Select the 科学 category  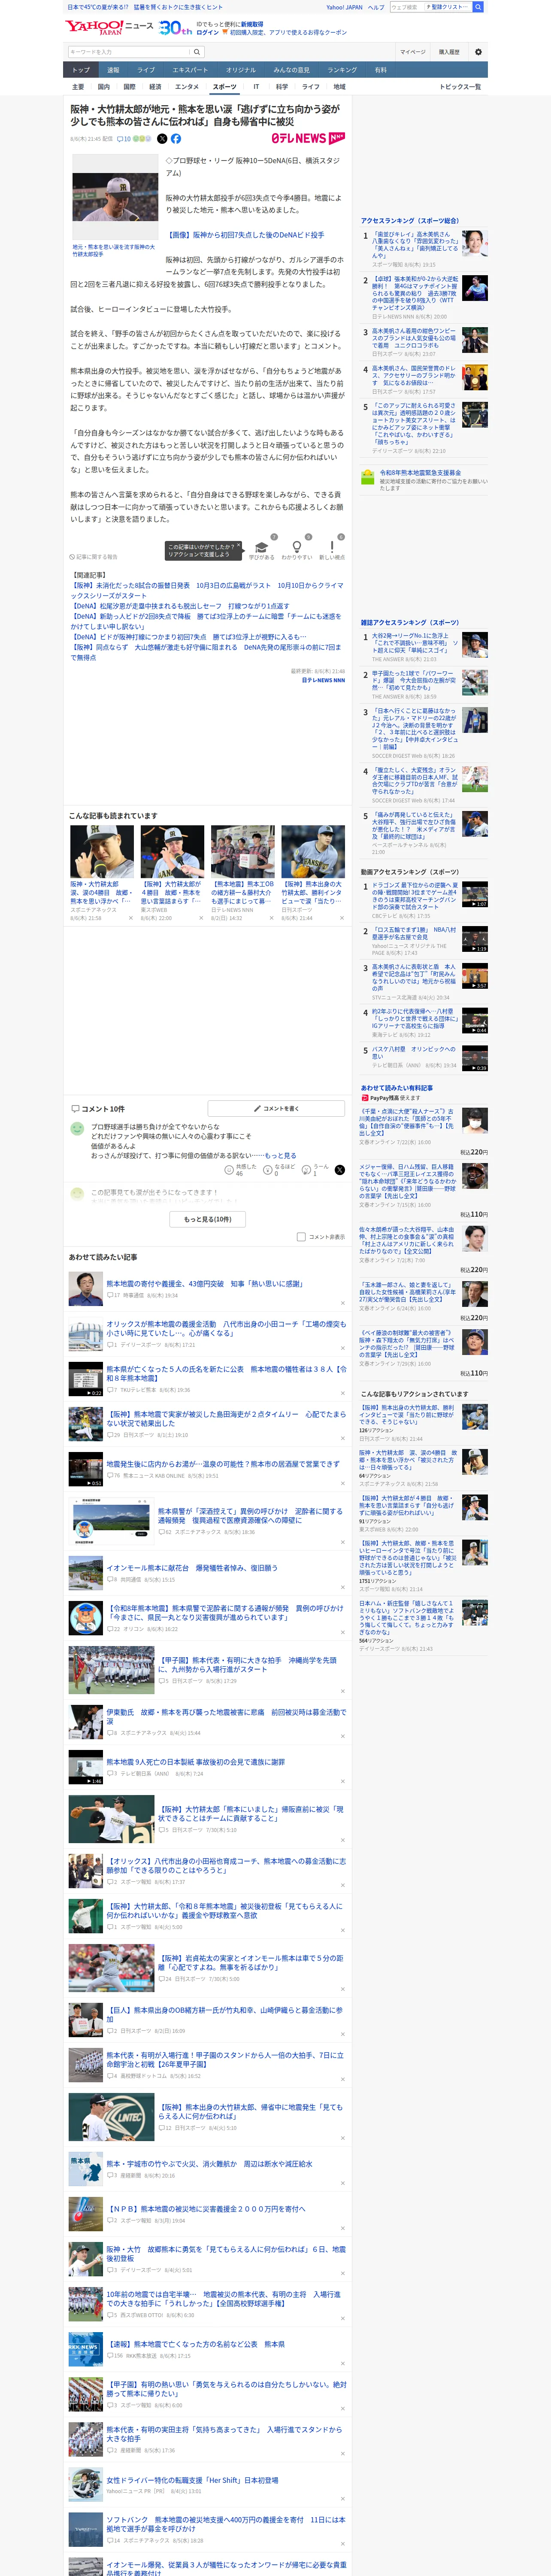tap(282, 87)
